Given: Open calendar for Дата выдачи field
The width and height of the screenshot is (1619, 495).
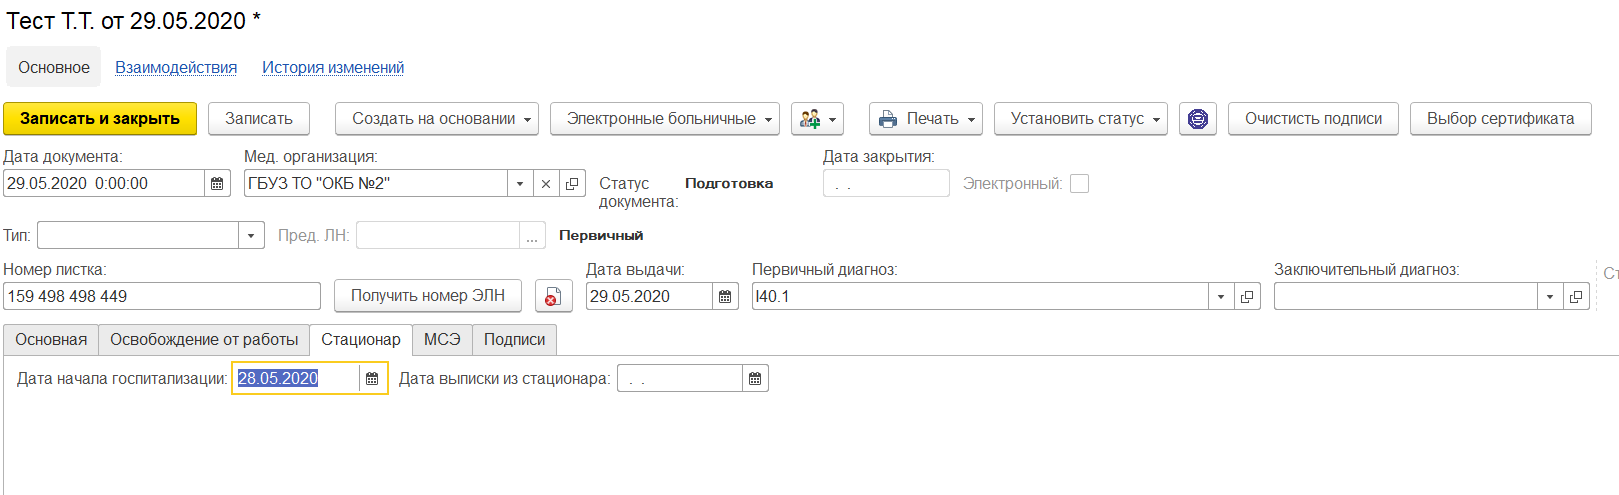Looking at the screenshot, I should click(725, 297).
